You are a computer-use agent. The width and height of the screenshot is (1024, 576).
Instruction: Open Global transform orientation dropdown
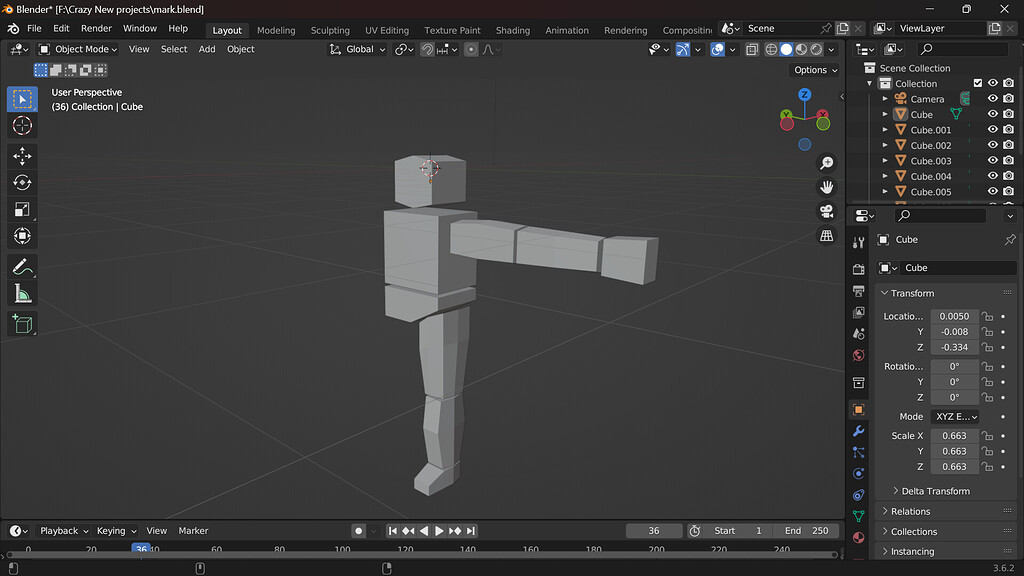[357, 49]
